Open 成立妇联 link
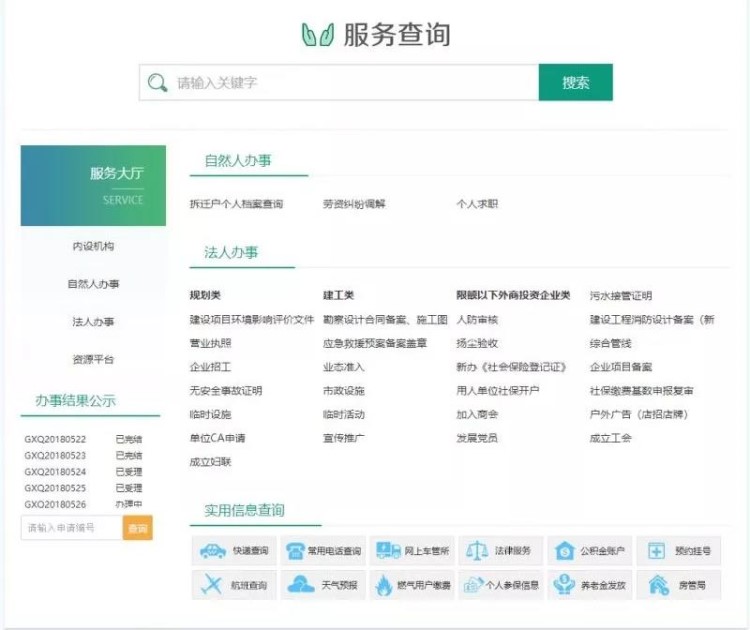The height and width of the screenshot is (630, 750). 210,462
